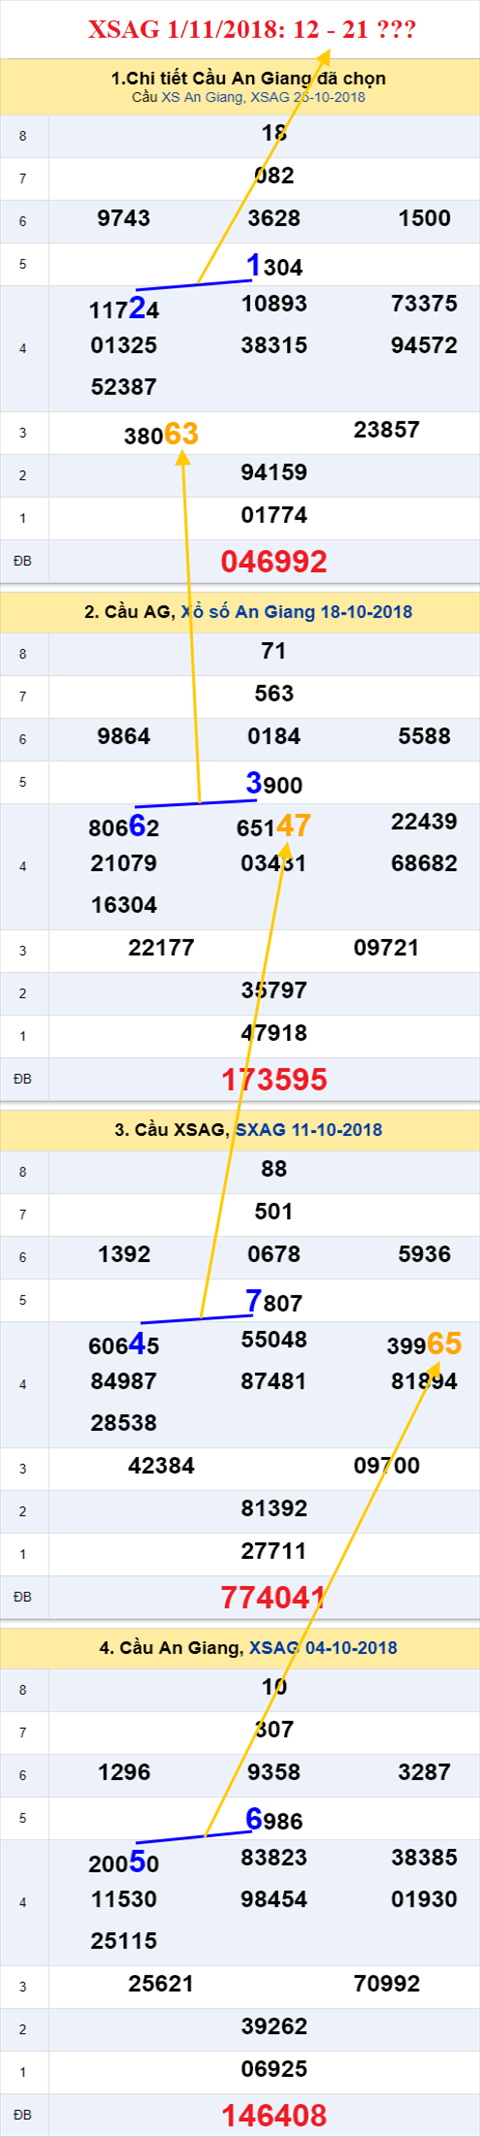
Task: Click prize number 09721
Action: click(x=387, y=948)
